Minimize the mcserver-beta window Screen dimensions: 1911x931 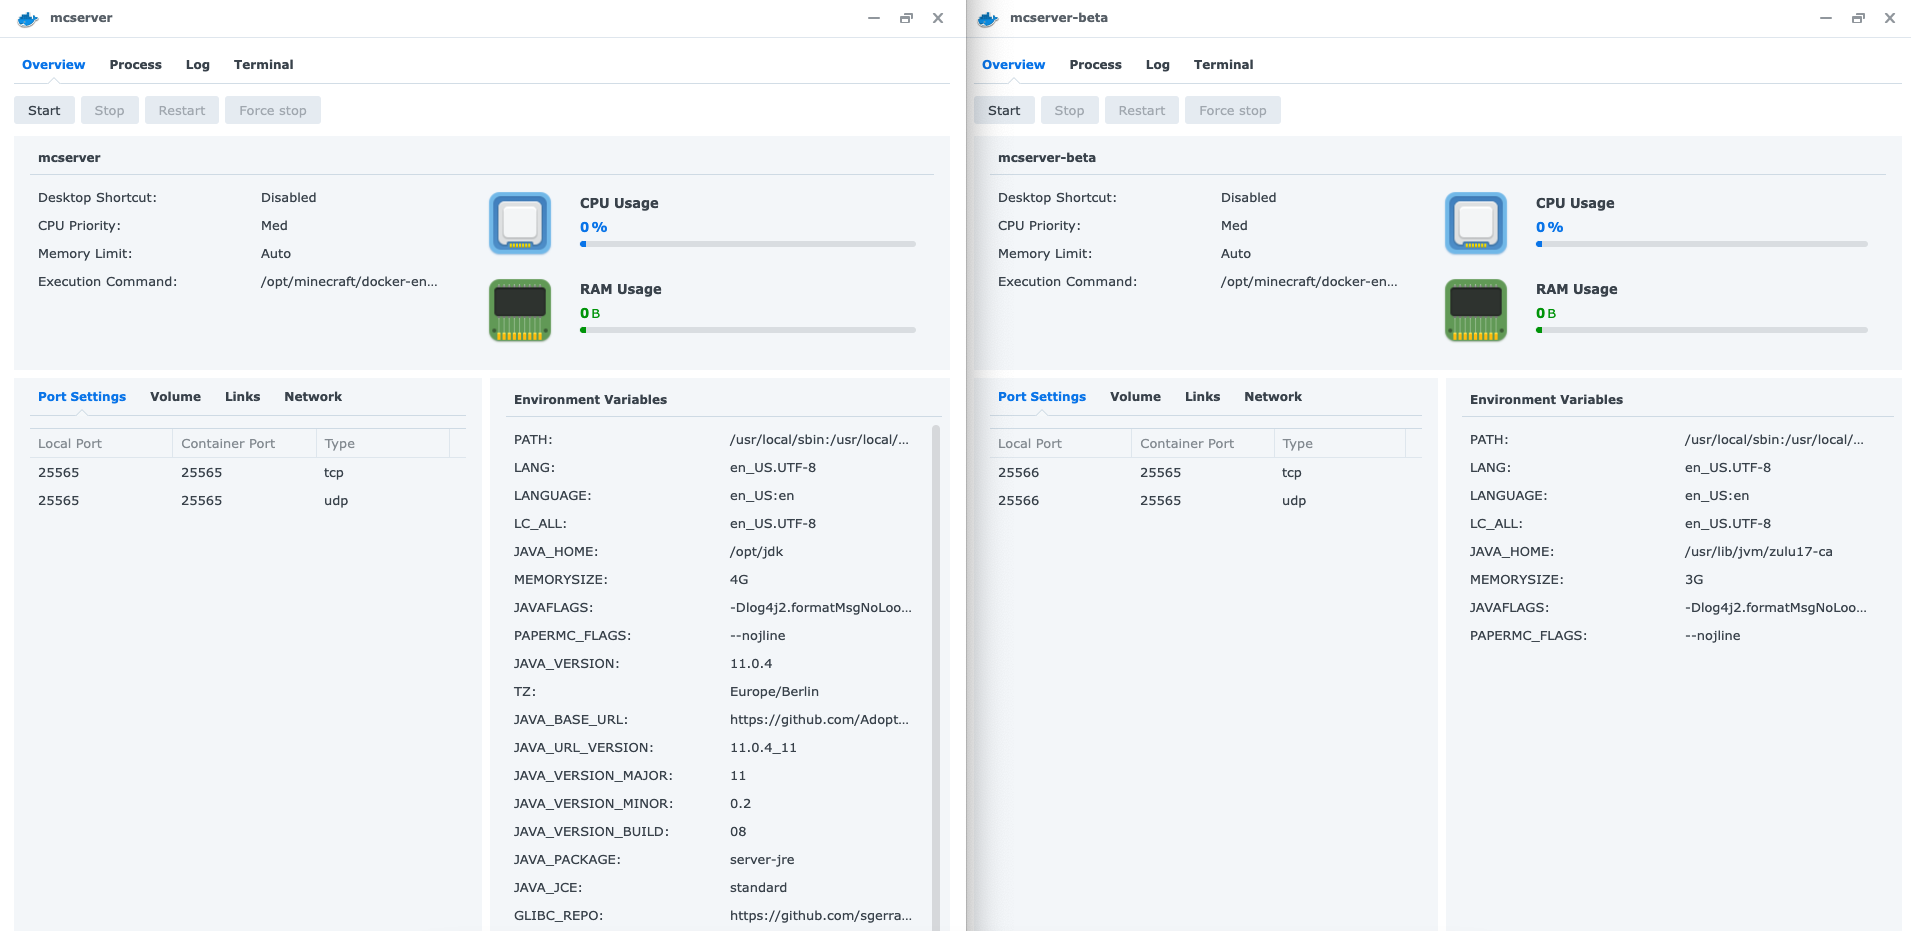(1826, 18)
